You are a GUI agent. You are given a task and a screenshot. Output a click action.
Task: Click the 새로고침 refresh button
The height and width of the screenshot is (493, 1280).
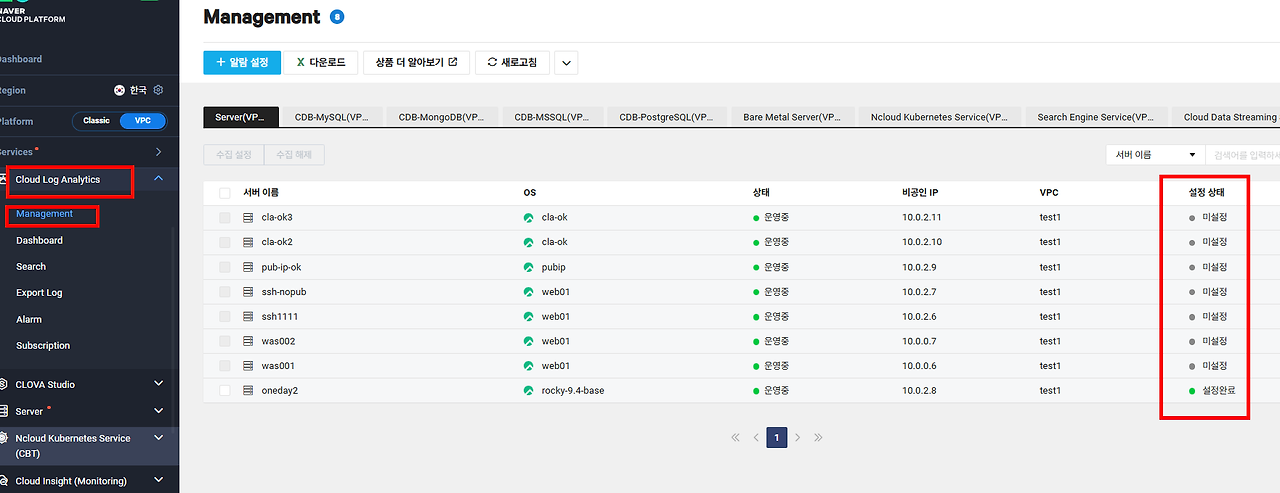click(512, 62)
